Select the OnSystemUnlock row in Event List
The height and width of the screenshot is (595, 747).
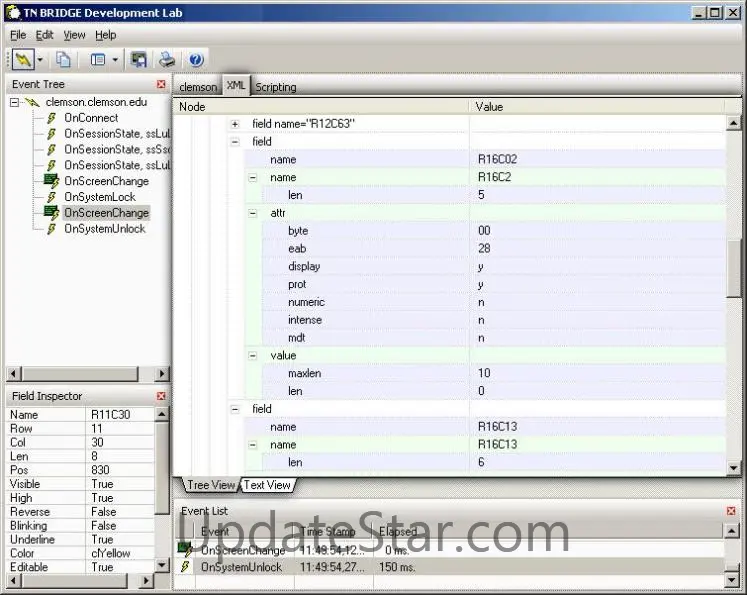[x=450, y=567]
